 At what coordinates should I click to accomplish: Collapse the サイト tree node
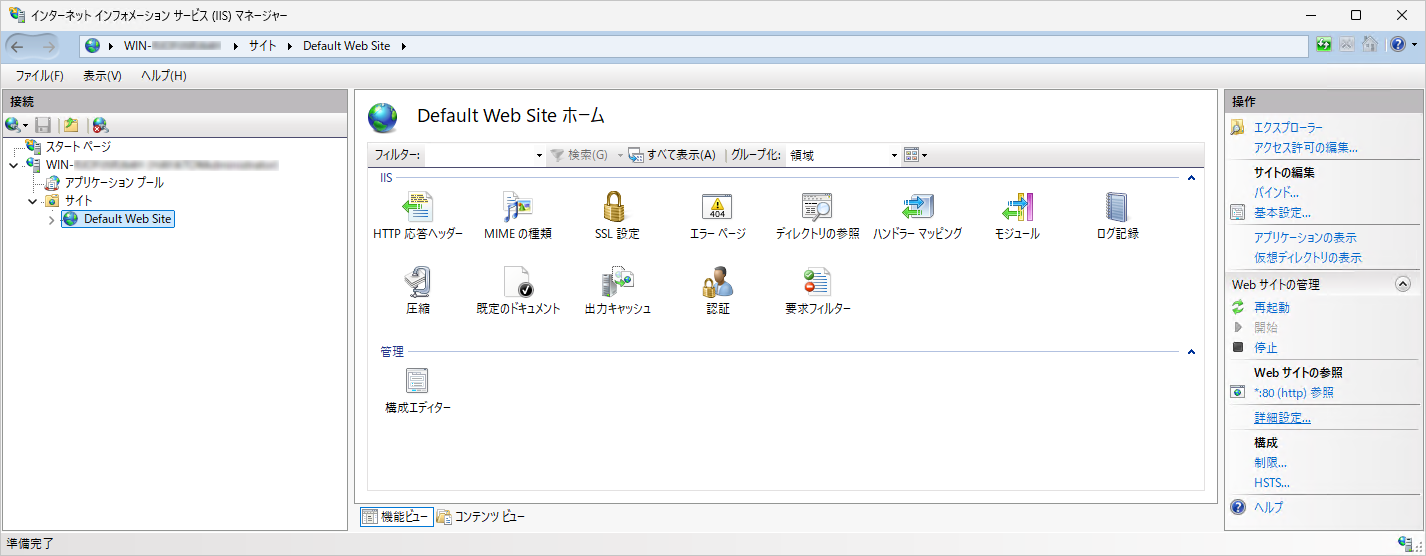33,201
